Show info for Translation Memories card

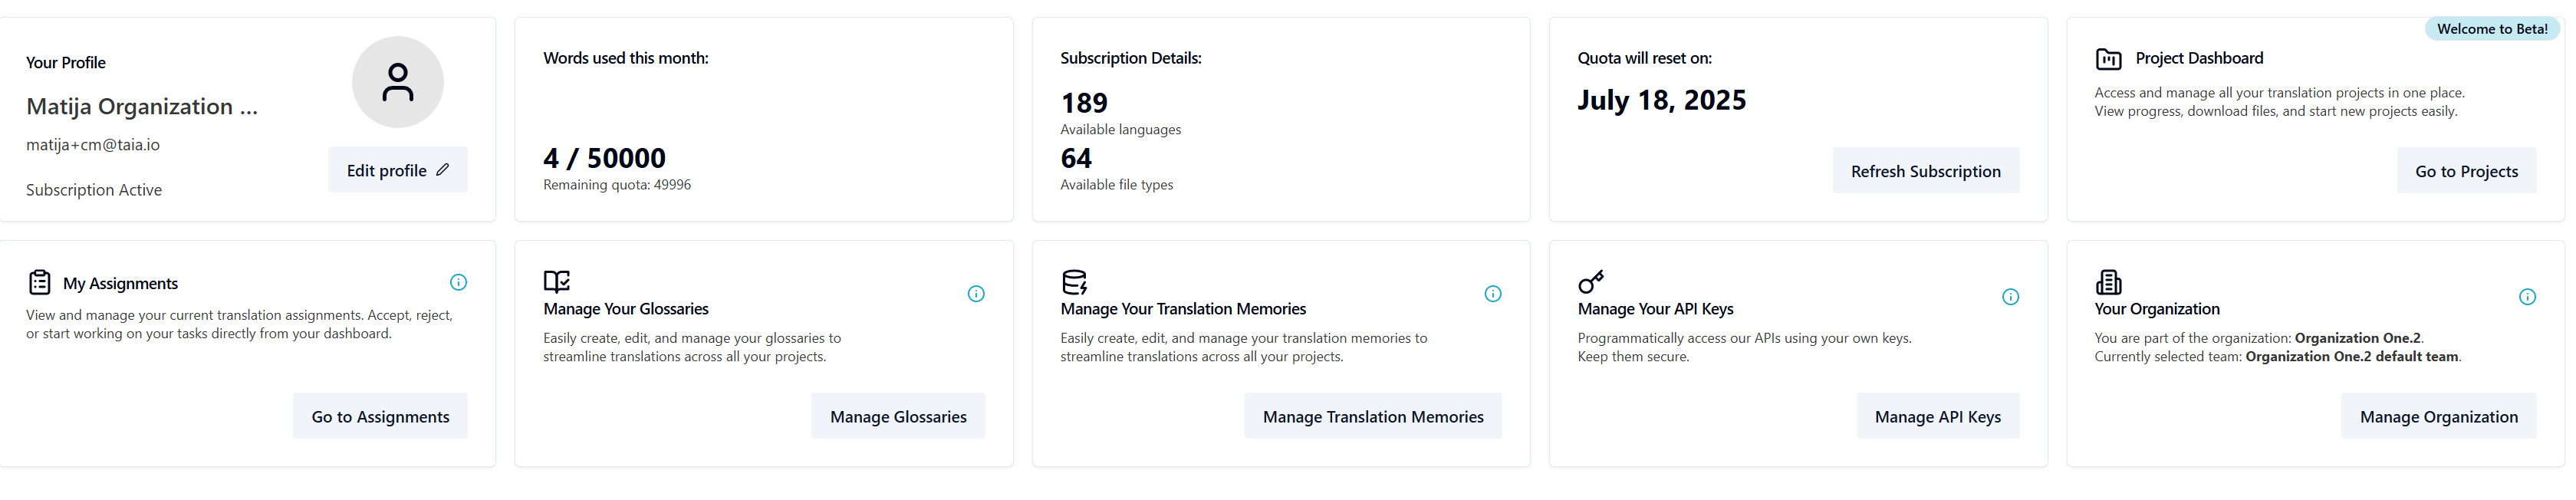[1493, 294]
